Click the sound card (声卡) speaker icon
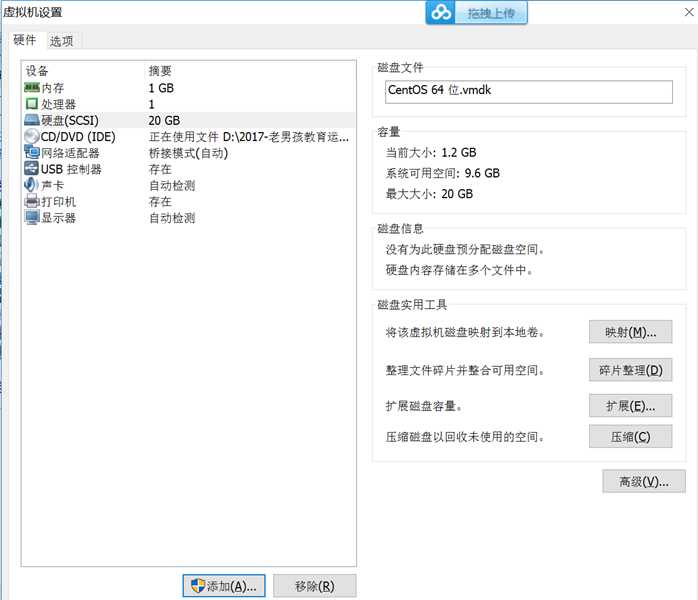Screen dimensions: 698x600 pos(32,185)
